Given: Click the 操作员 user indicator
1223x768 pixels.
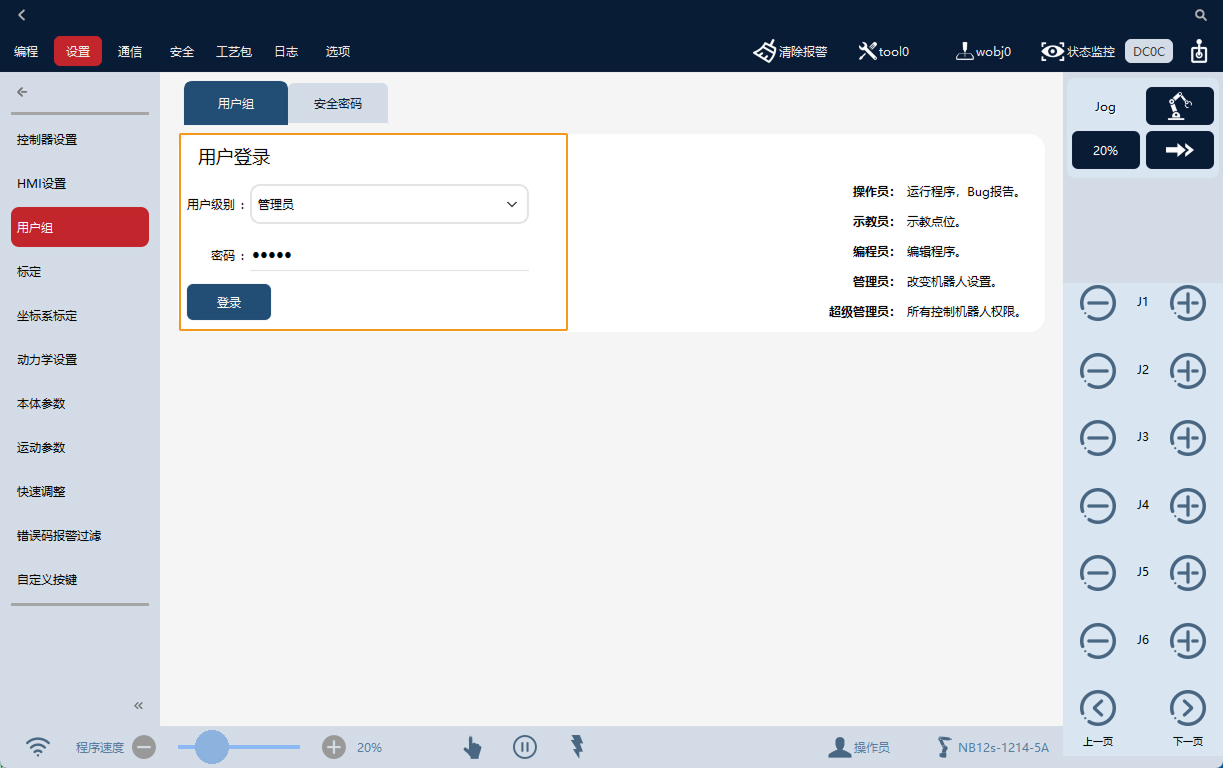Looking at the screenshot, I should 859,747.
